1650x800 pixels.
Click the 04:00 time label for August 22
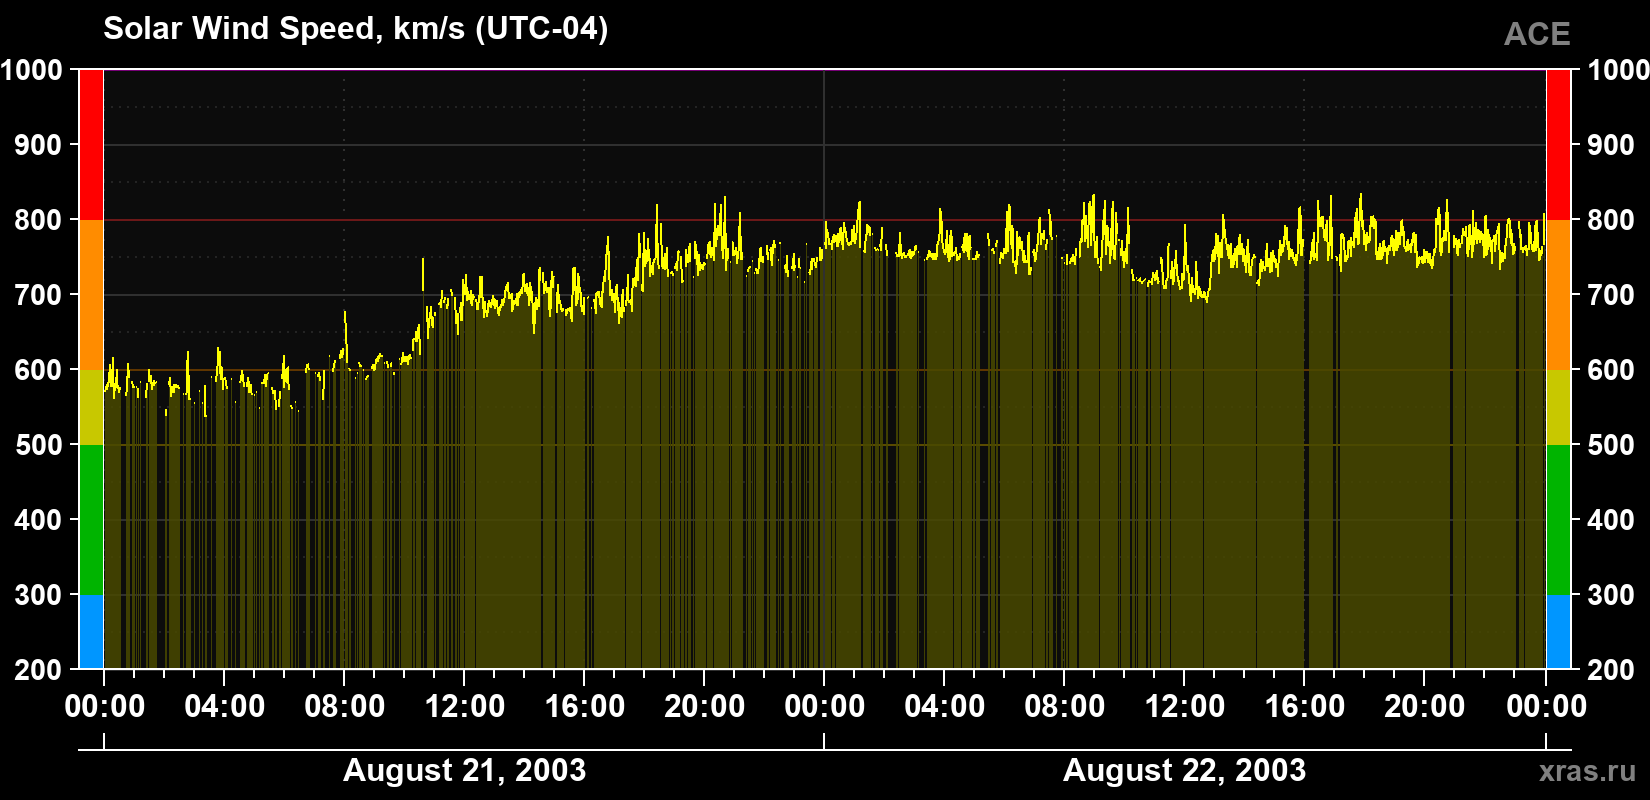pyautogui.click(x=945, y=707)
